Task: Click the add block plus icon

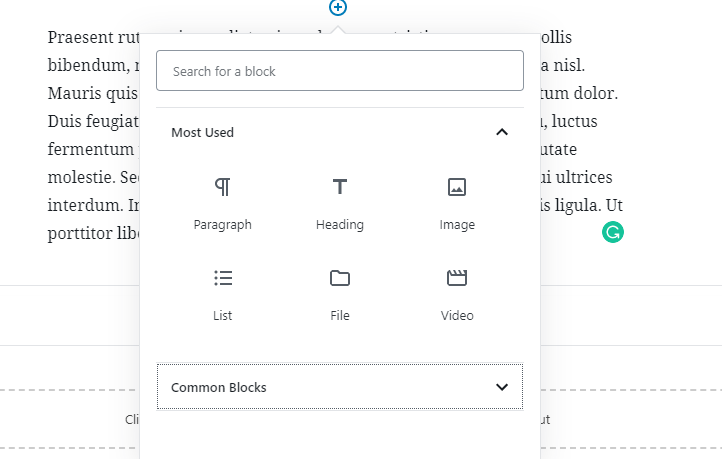Action: click(x=338, y=7)
